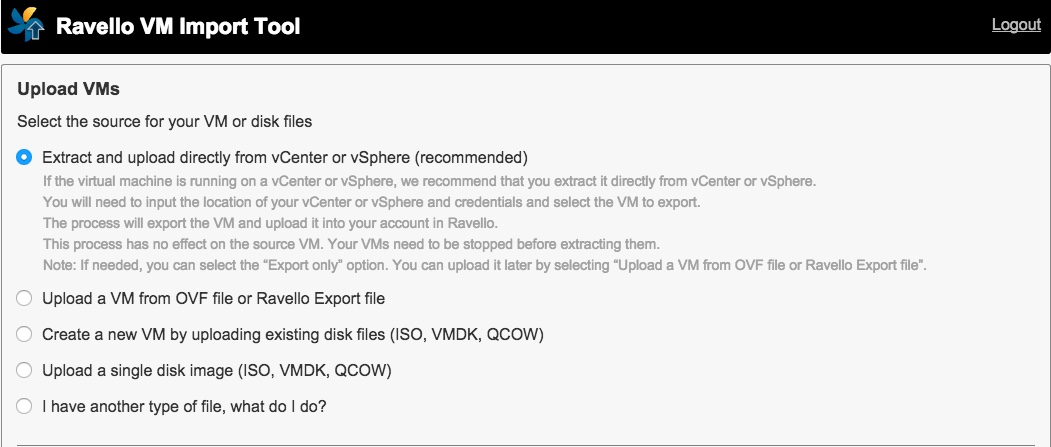Click line 'This process has no effect'
This screenshot has width=1051, height=447.
[x=352, y=244]
